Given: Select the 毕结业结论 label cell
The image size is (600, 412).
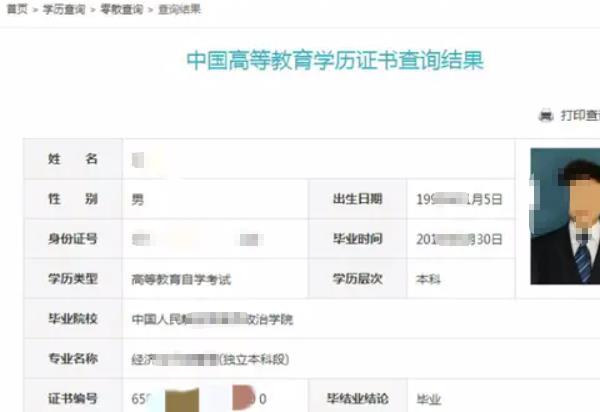Looking at the screenshot, I should coord(357,398).
